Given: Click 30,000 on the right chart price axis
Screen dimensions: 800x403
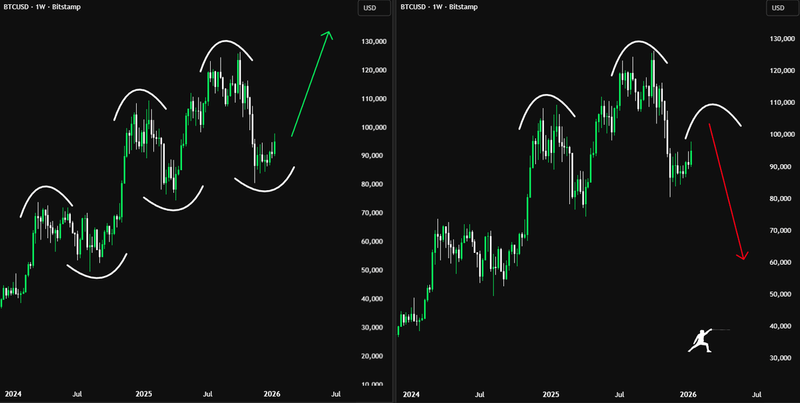Looking at the screenshot, I should point(781,358).
